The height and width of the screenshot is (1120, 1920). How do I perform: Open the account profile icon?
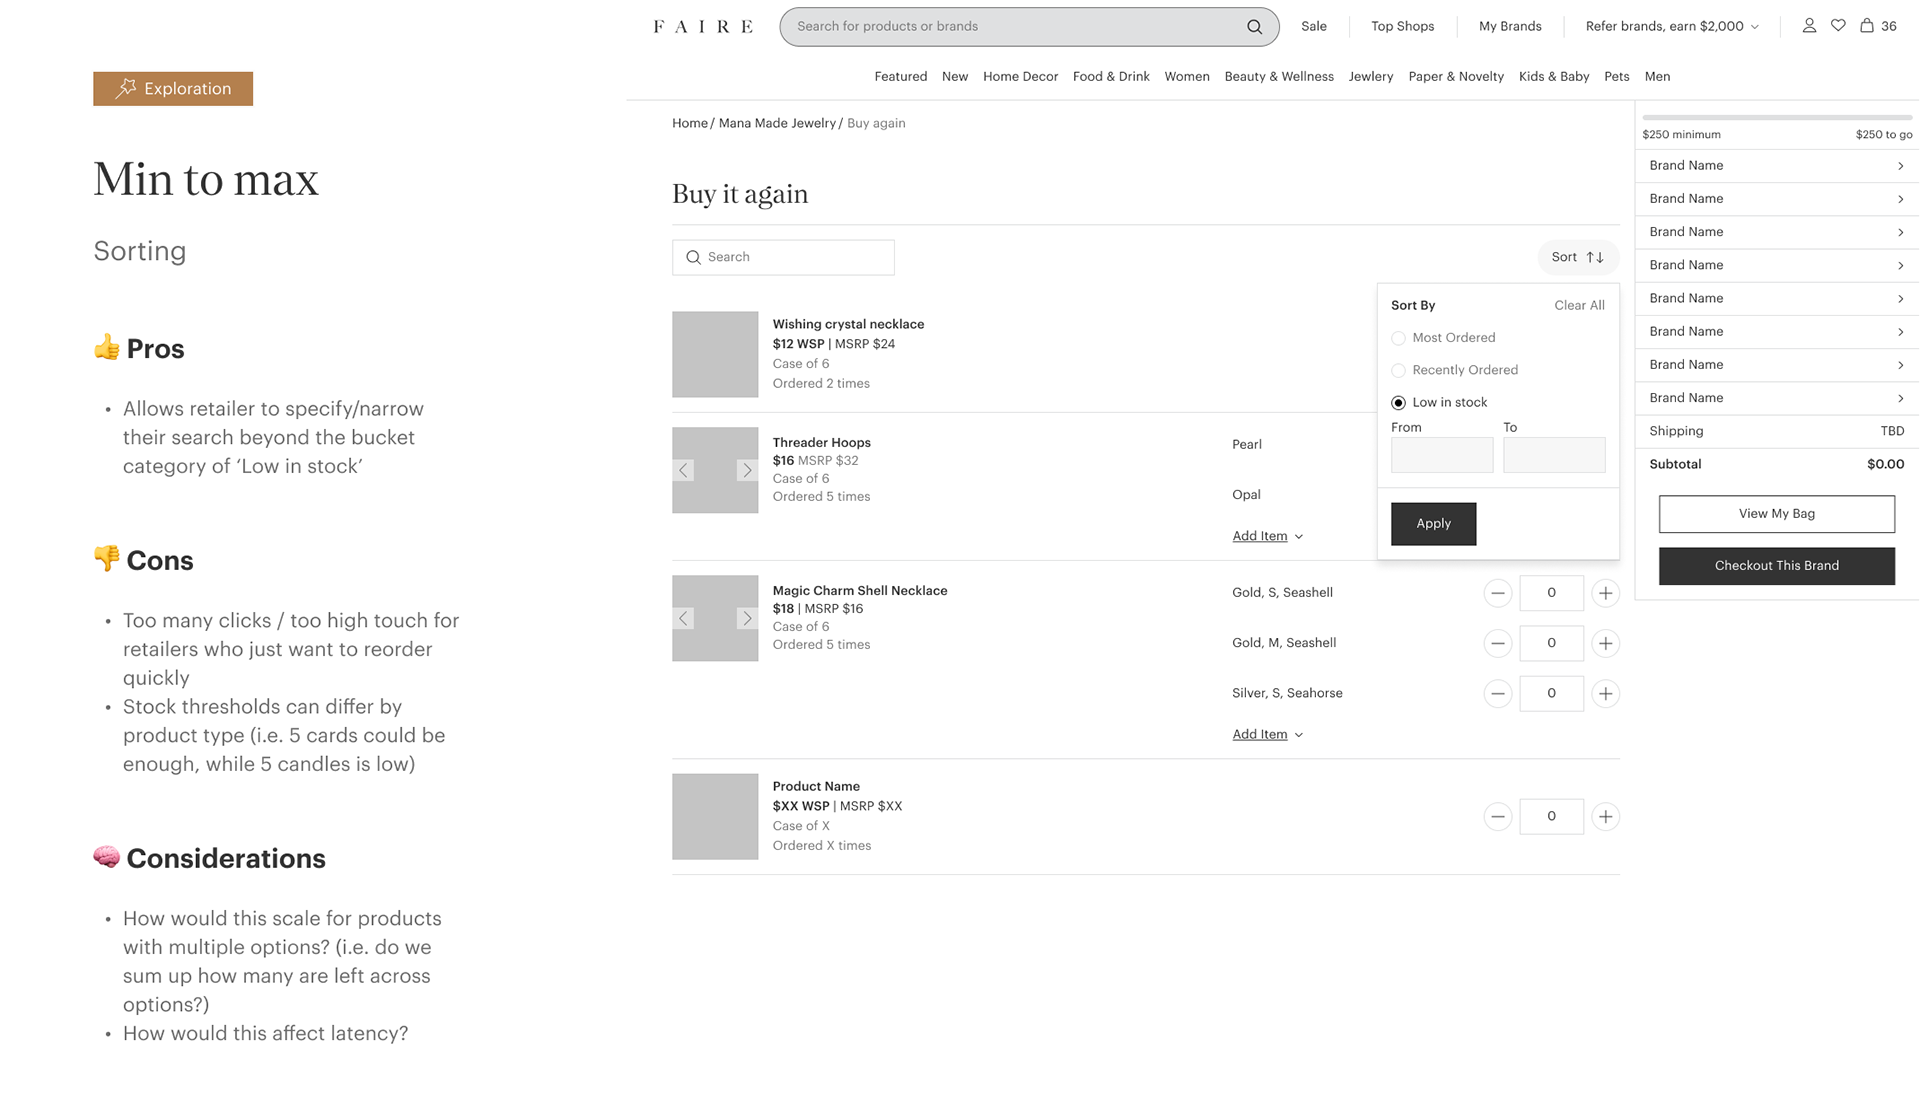[1809, 26]
